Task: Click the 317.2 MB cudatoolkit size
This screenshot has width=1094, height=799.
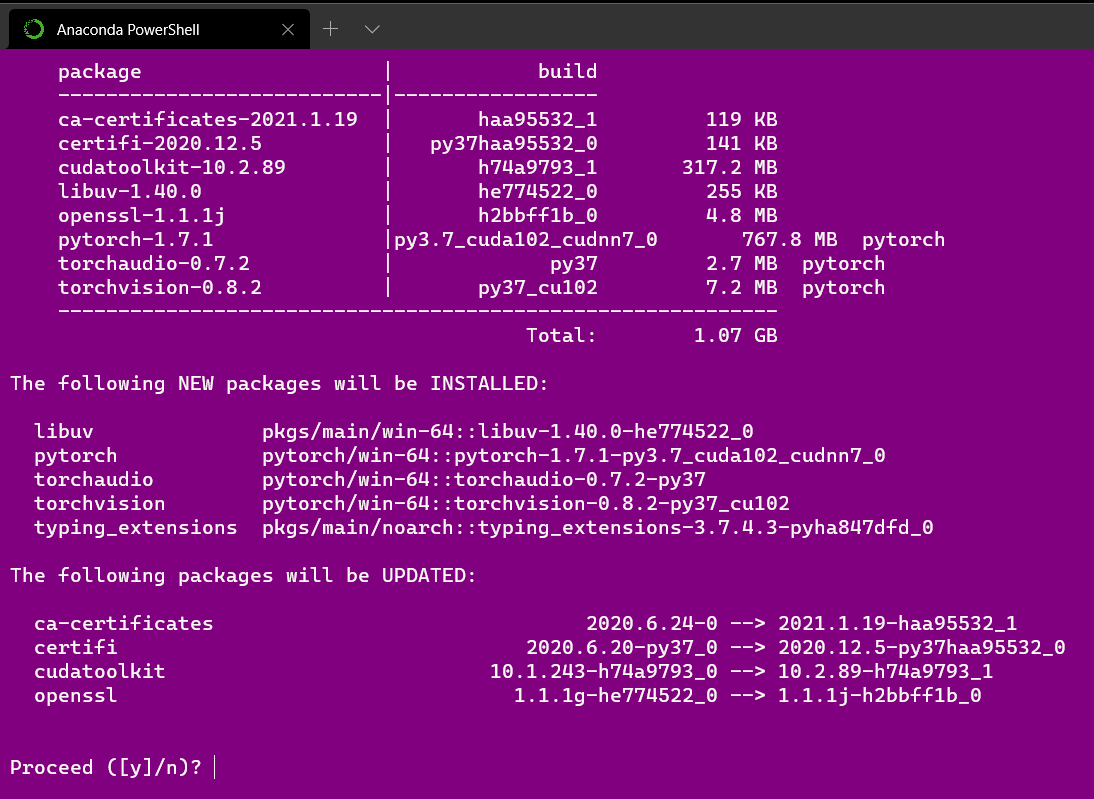Action: pos(729,167)
